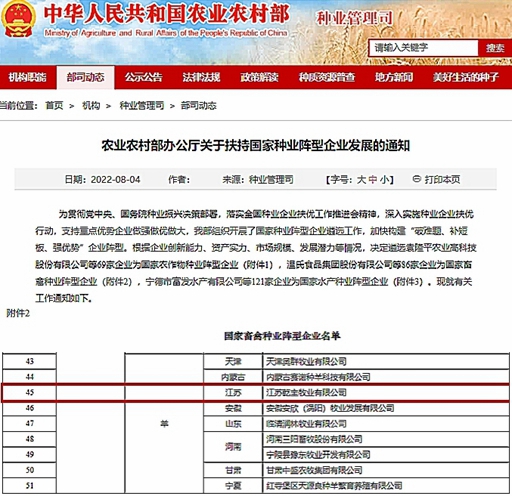Viewport: 512px width, 496px height.
Task: Click the 种业管理司 header title
Action: tap(354, 18)
